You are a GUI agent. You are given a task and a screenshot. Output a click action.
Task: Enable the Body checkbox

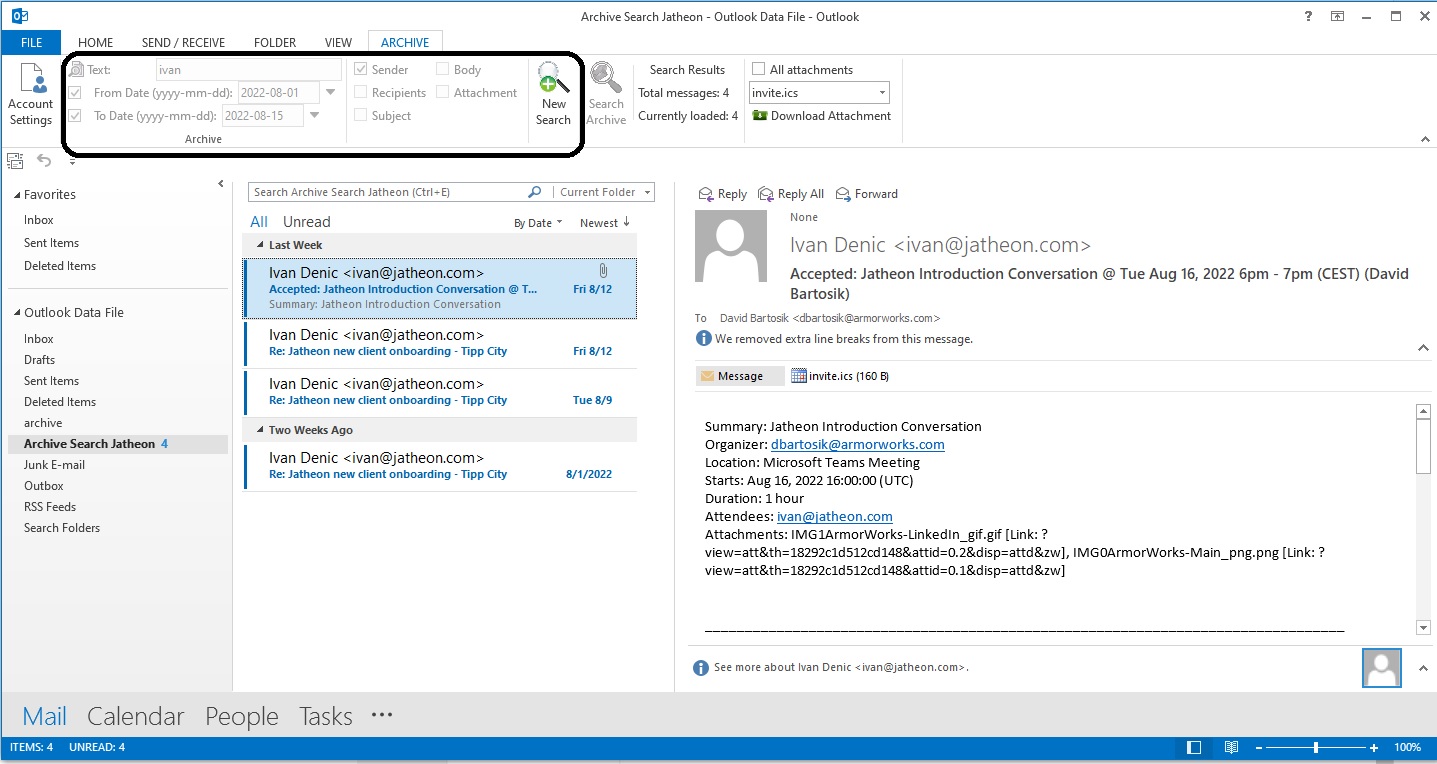click(x=443, y=70)
